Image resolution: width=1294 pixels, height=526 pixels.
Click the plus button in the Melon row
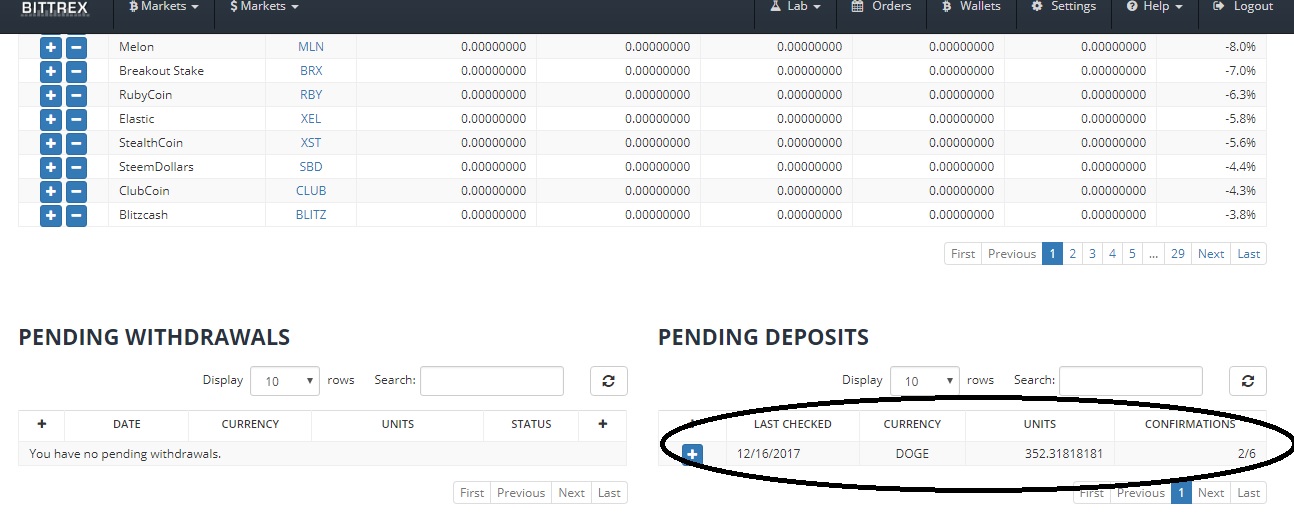[51, 47]
